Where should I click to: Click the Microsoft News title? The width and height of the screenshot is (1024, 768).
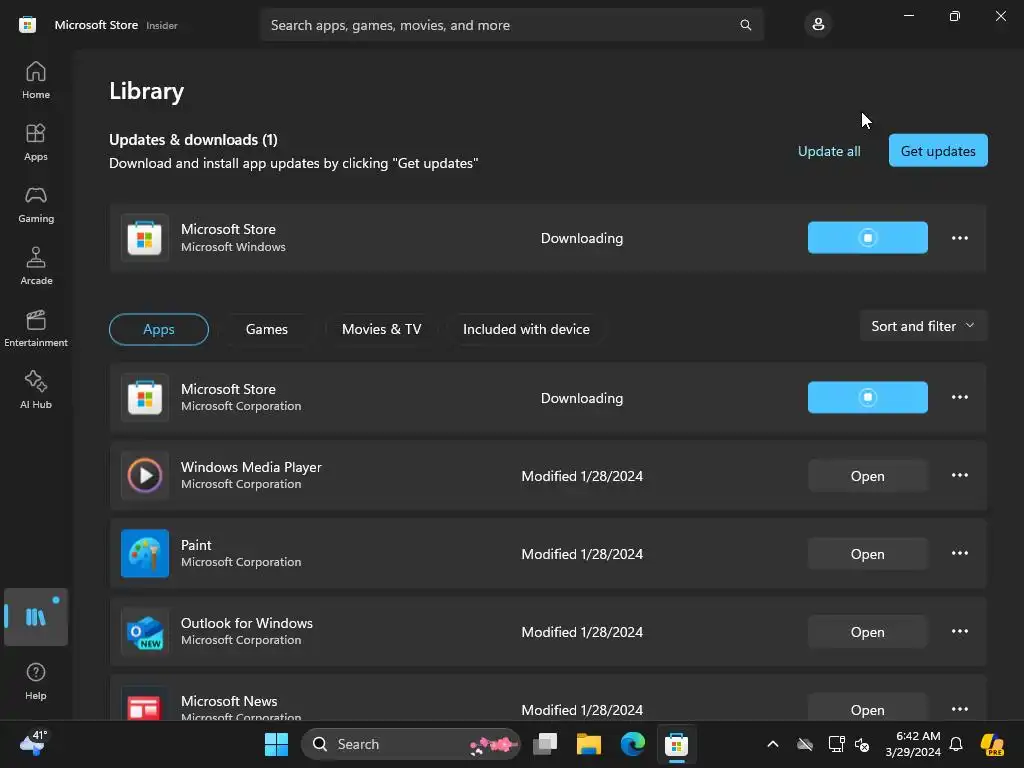pyautogui.click(x=229, y=701)
